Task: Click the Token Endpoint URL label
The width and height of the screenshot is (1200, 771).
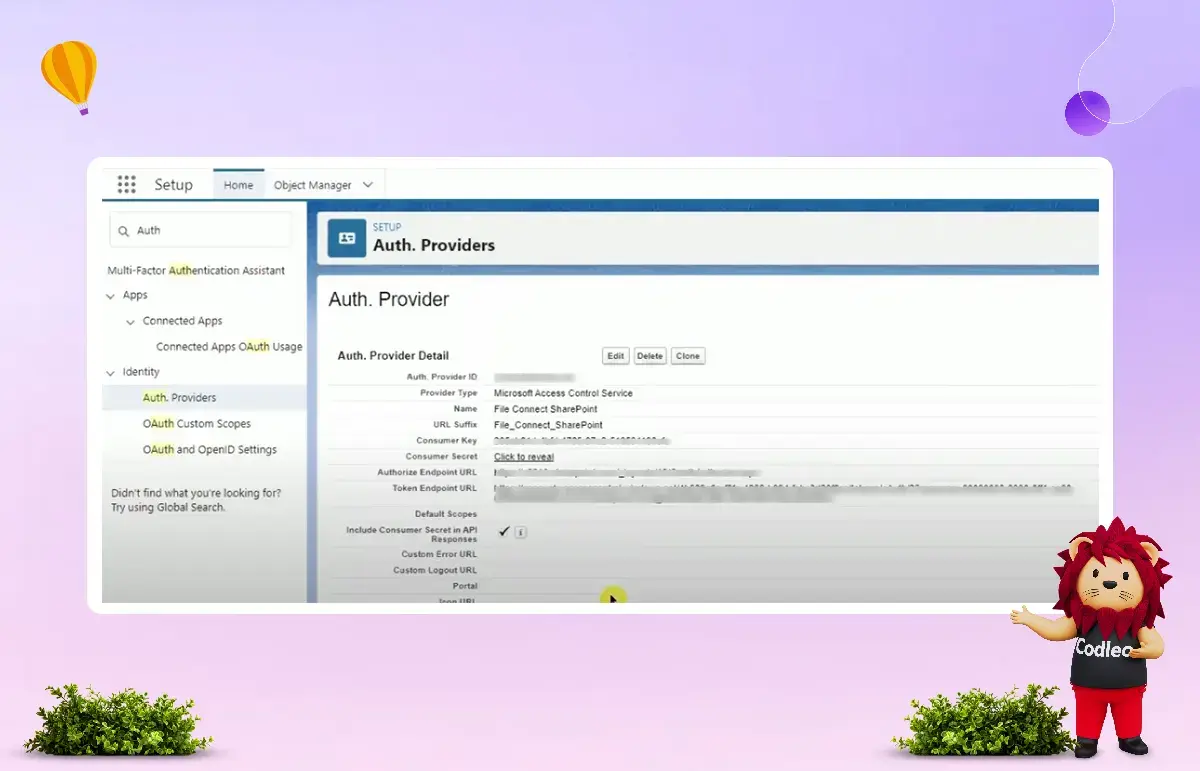Action: click(434, 489)
